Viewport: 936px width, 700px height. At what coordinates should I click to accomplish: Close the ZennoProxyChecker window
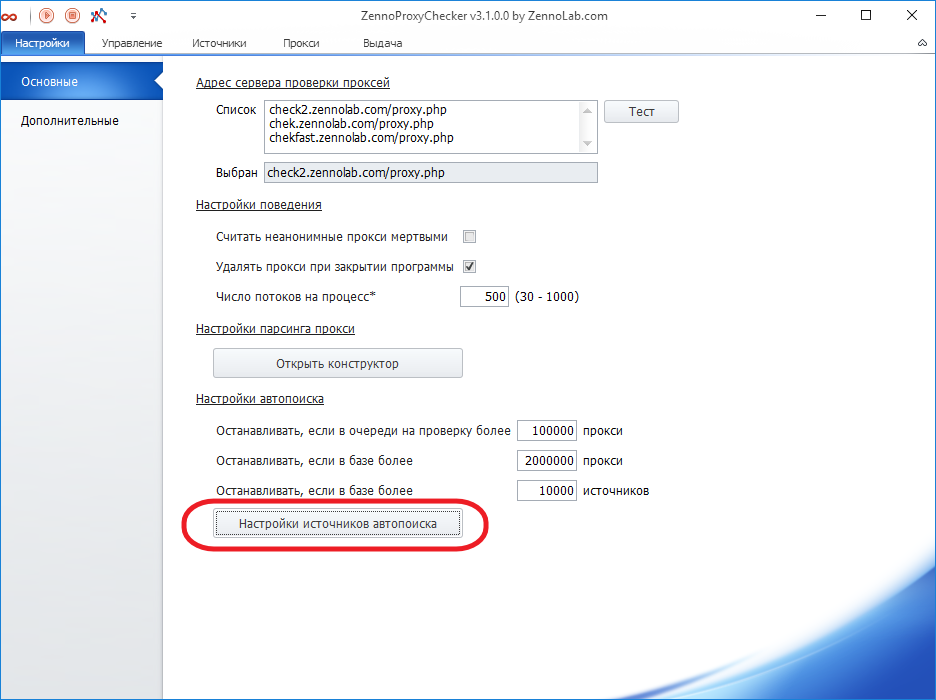coord(912,16)
